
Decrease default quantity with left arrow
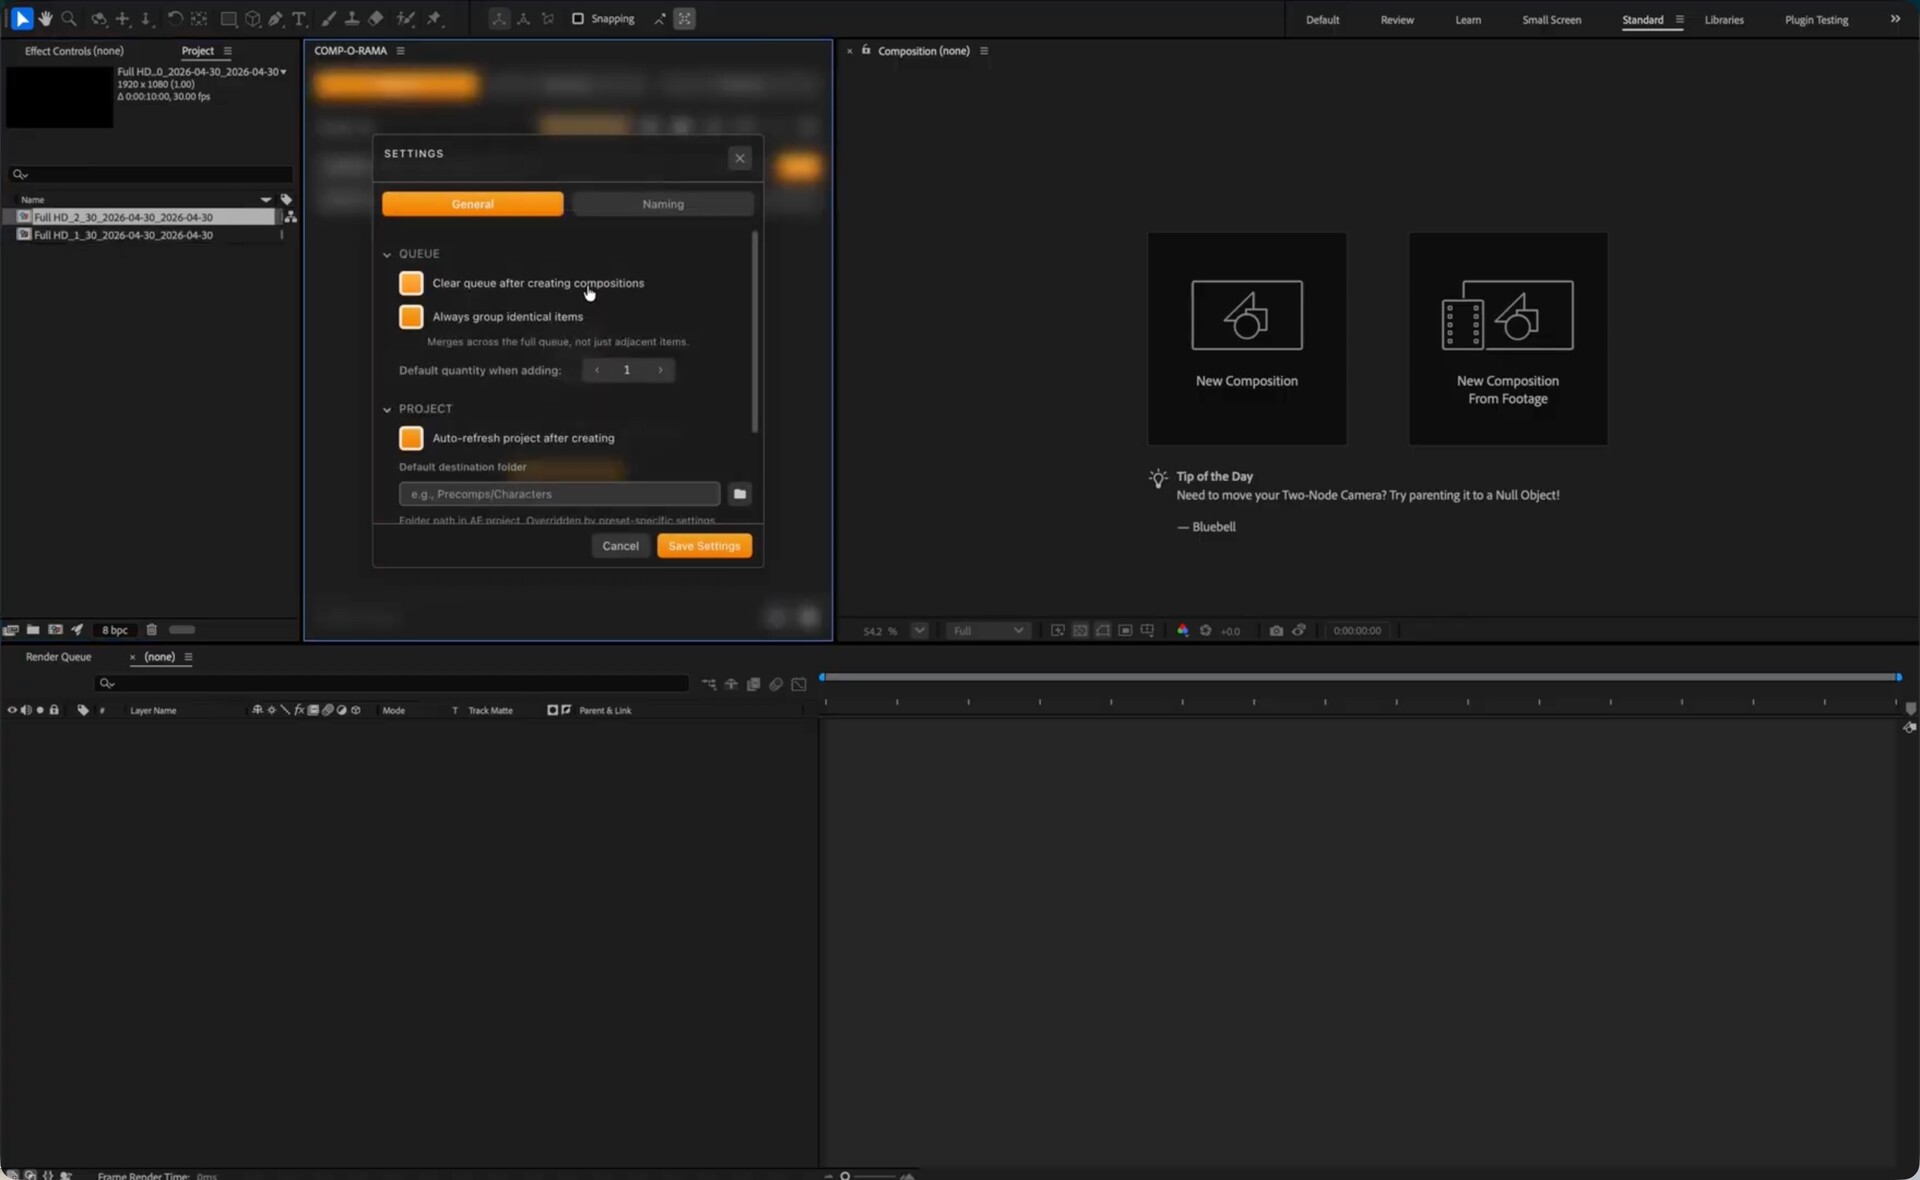point(597,370)
